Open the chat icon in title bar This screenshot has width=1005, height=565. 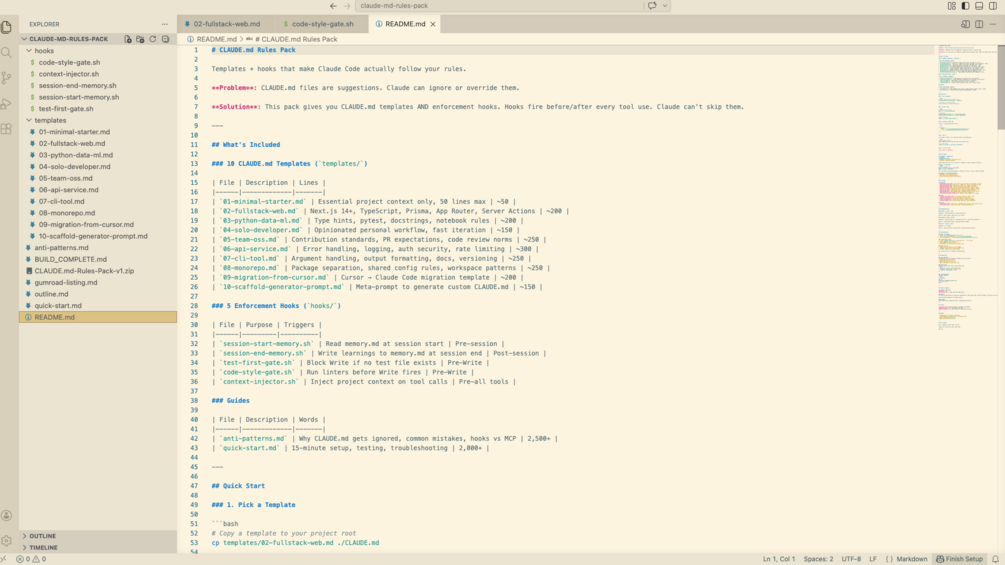coord(652,6)
